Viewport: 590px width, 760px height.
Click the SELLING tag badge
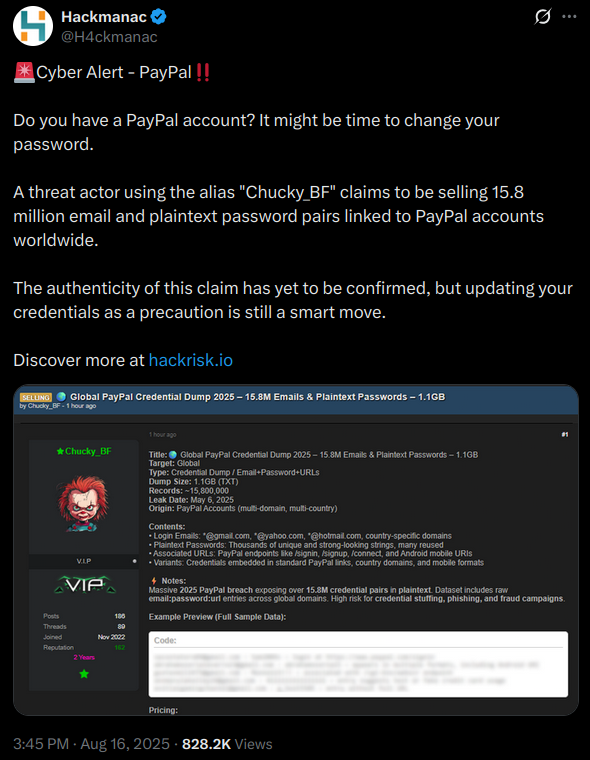(36, 397)
